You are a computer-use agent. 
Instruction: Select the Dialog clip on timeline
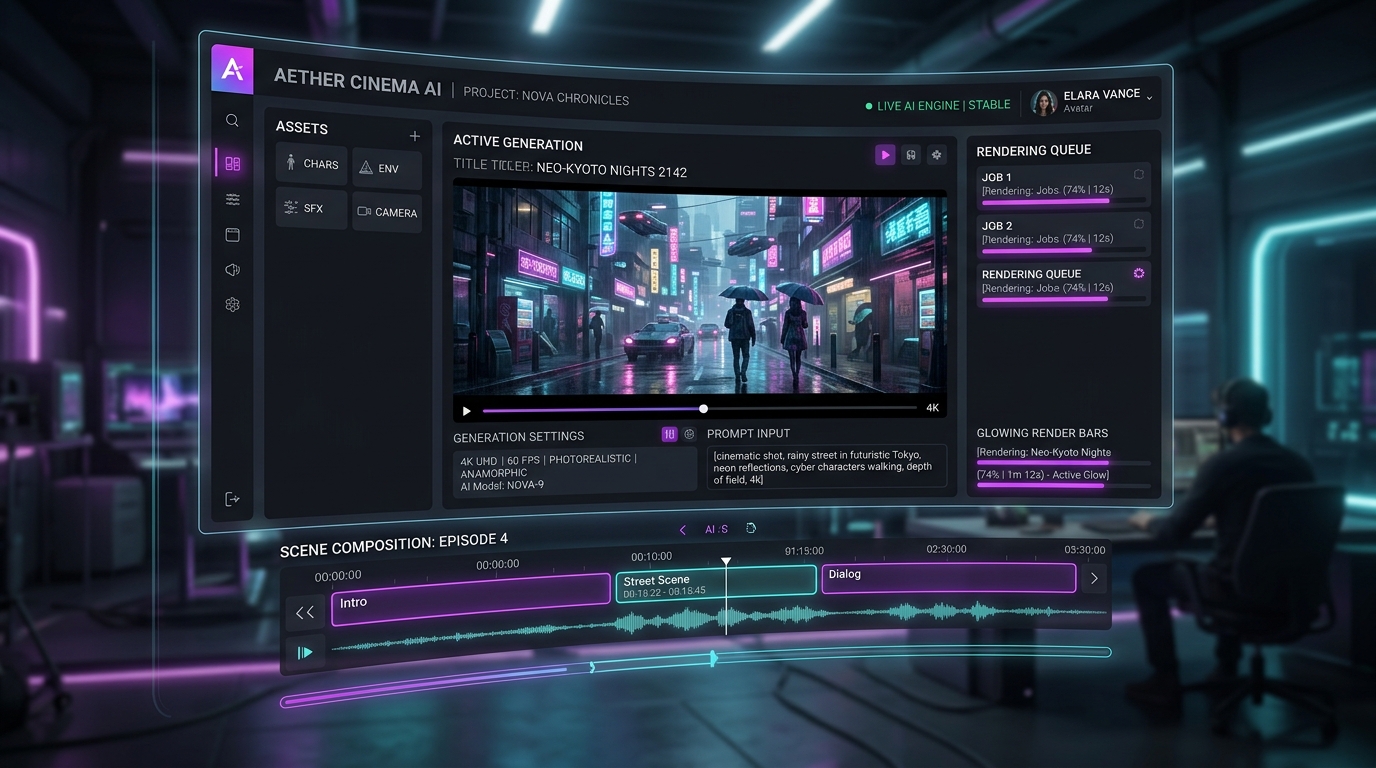(949, 577)
